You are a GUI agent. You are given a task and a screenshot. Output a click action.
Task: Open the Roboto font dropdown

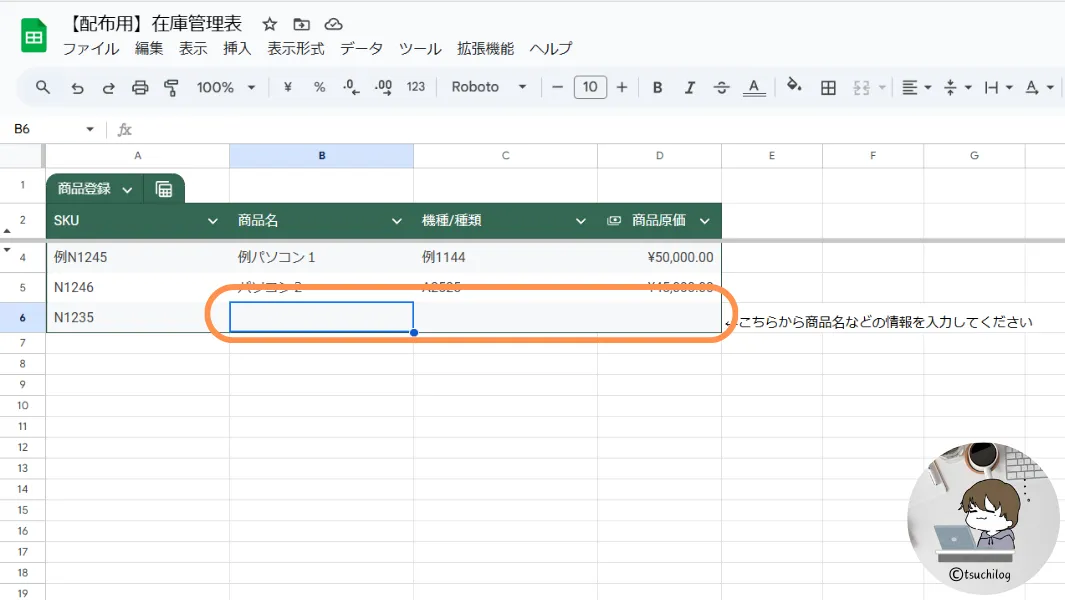pyautogui.click(x=488, y=88)
